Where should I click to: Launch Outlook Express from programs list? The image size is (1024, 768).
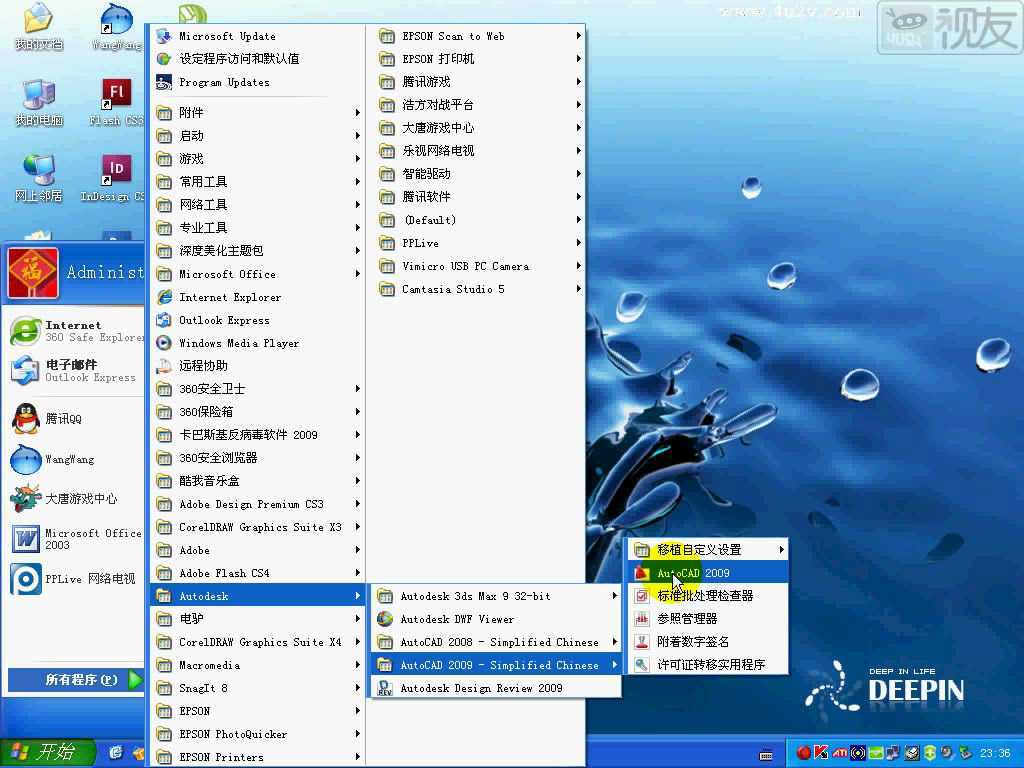(257, 320)
